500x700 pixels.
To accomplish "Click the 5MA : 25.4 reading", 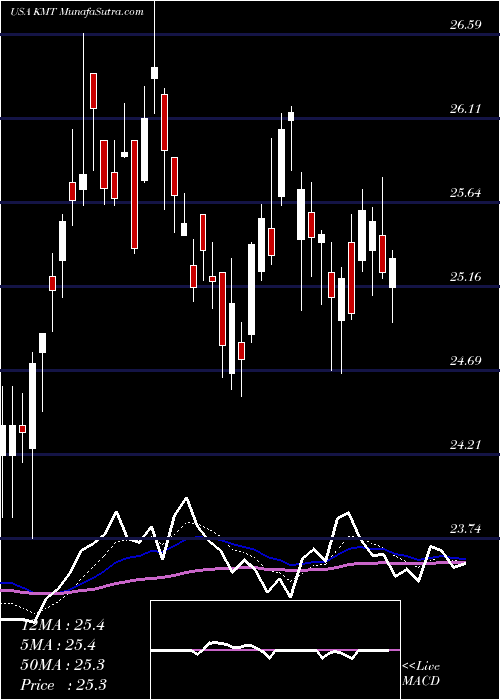I will point(59,645).
